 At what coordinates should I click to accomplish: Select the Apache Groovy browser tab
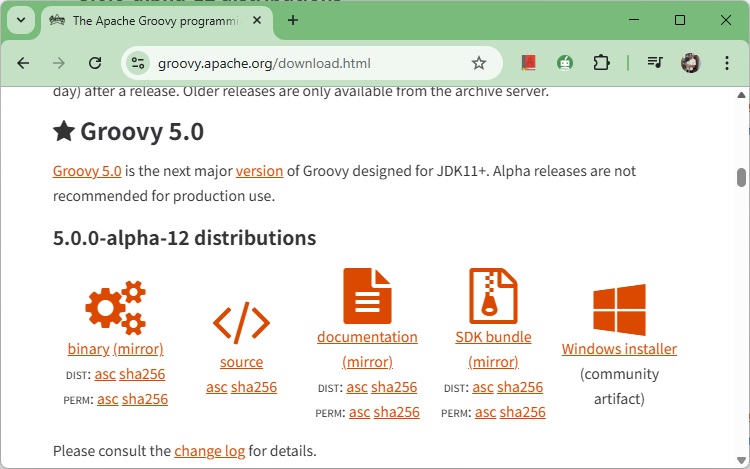(150, 20)
